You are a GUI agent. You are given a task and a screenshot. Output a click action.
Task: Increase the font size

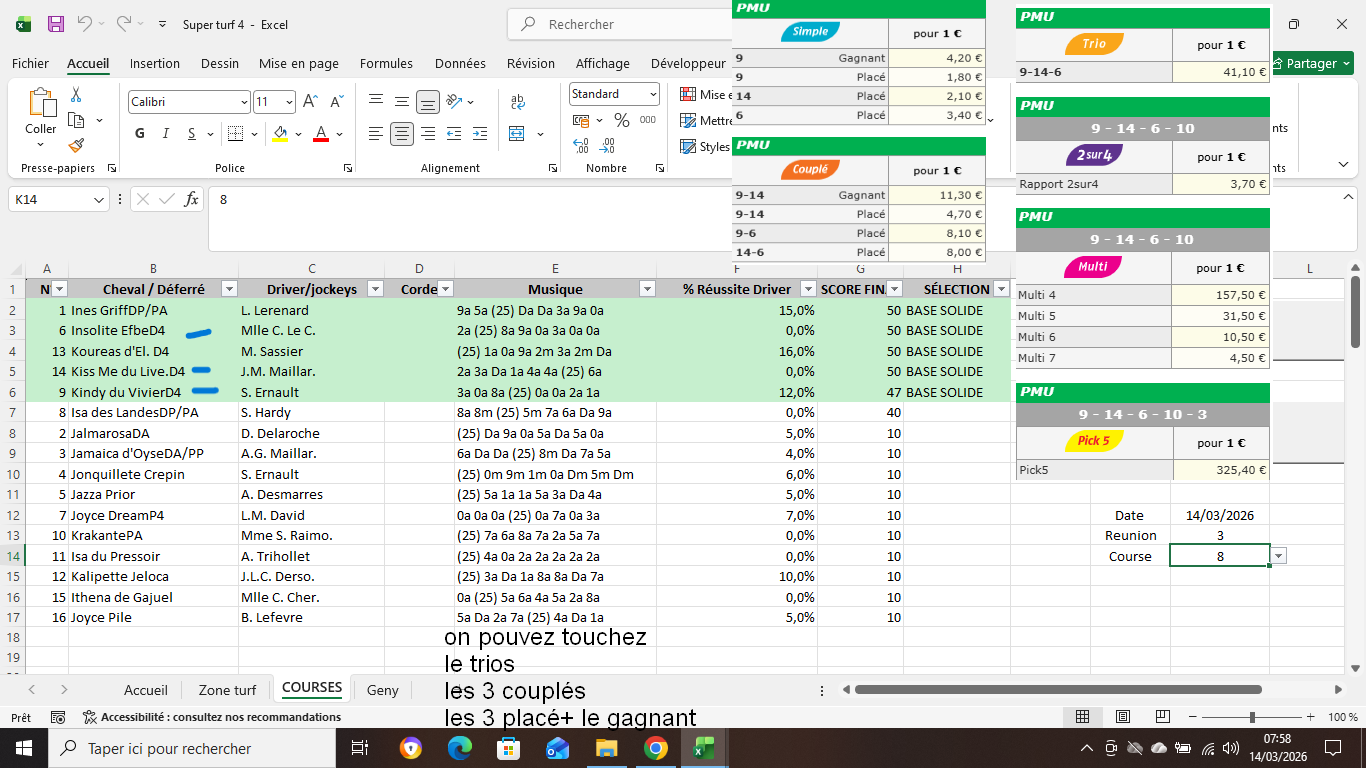310,102
